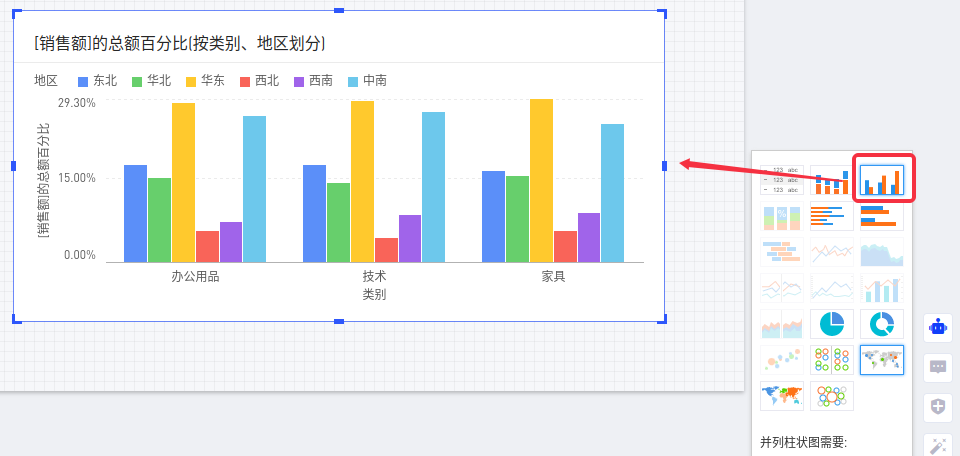Select the stacked horizontal bar chart
Screen dimensions: 960x456
832,217
